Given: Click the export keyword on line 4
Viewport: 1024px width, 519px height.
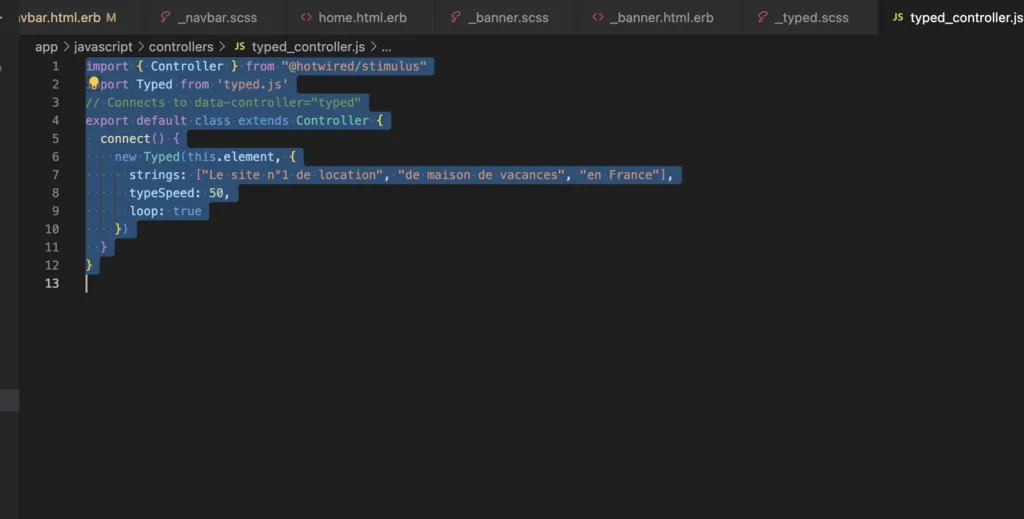Looking at the screenshot, I should [x=107, y=121].
